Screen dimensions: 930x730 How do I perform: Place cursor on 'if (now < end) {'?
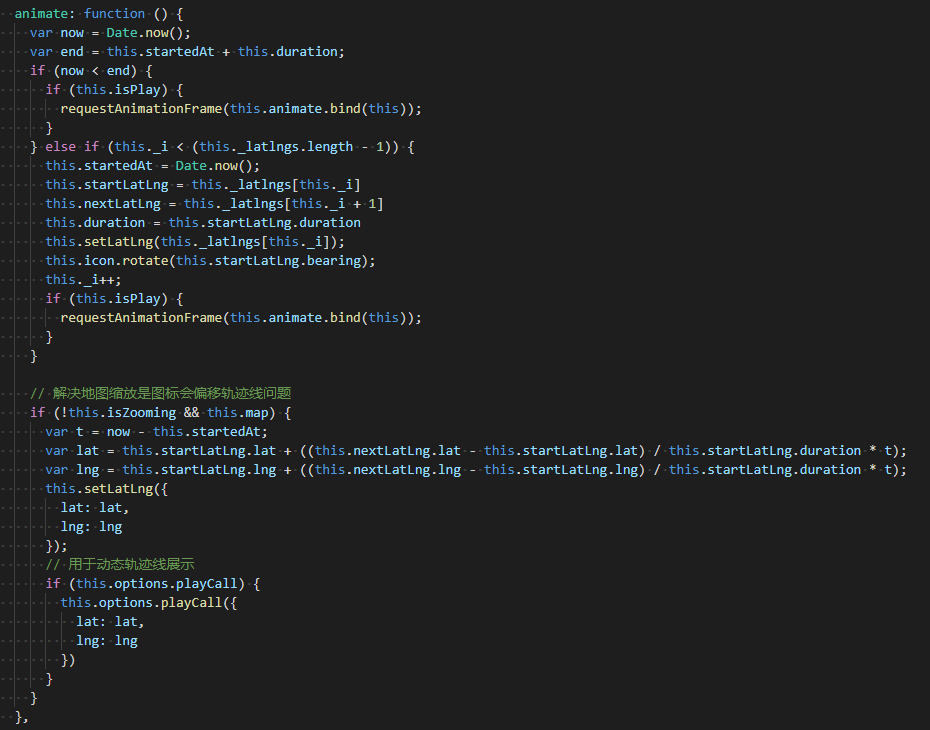91,71
